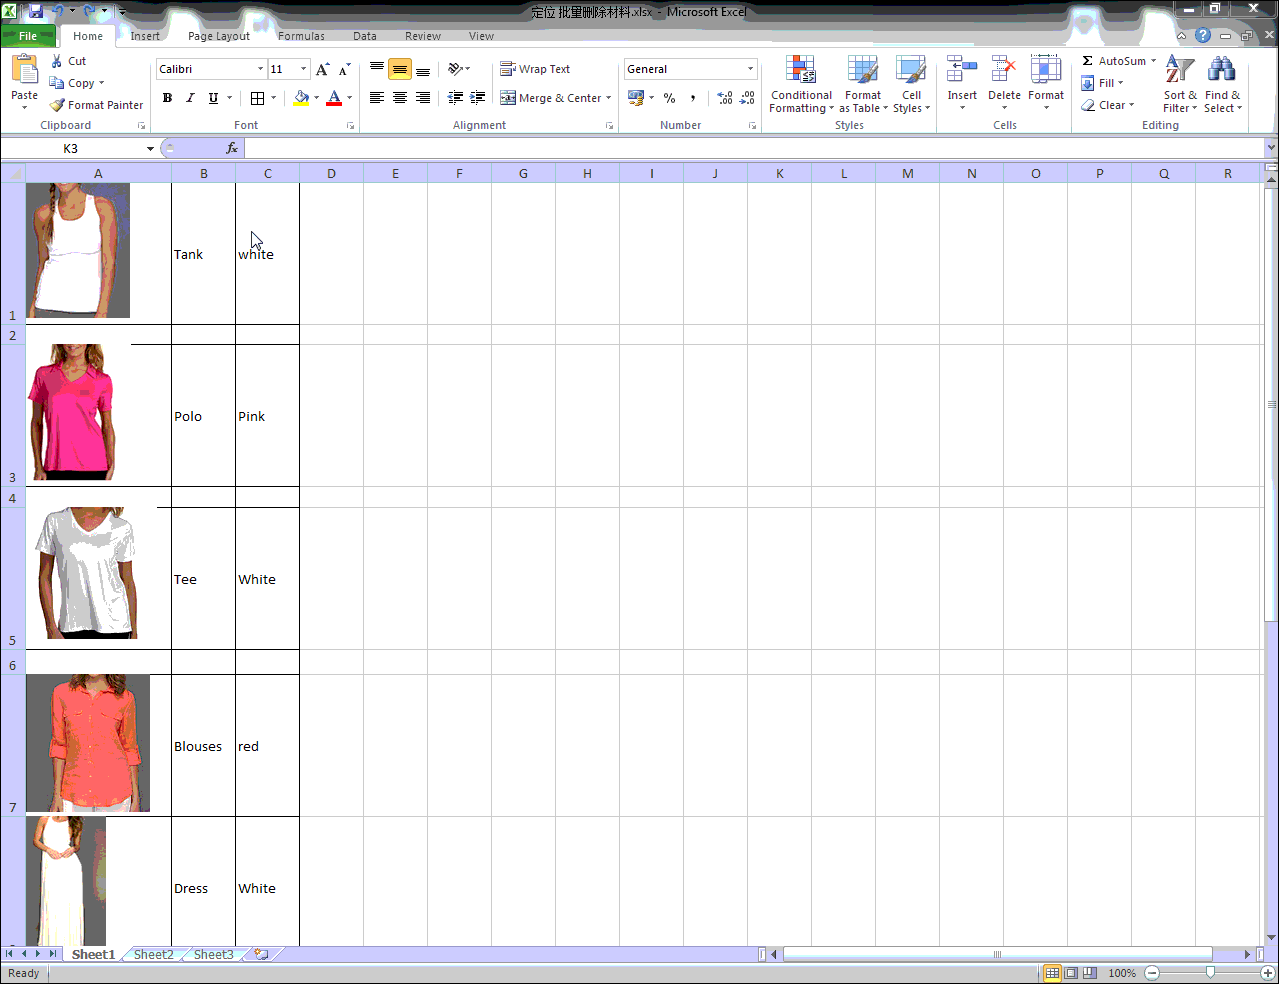This screenshot has width=1279, height=984.
Task: Apply the font color A
Action: click(x=334, y=98)
